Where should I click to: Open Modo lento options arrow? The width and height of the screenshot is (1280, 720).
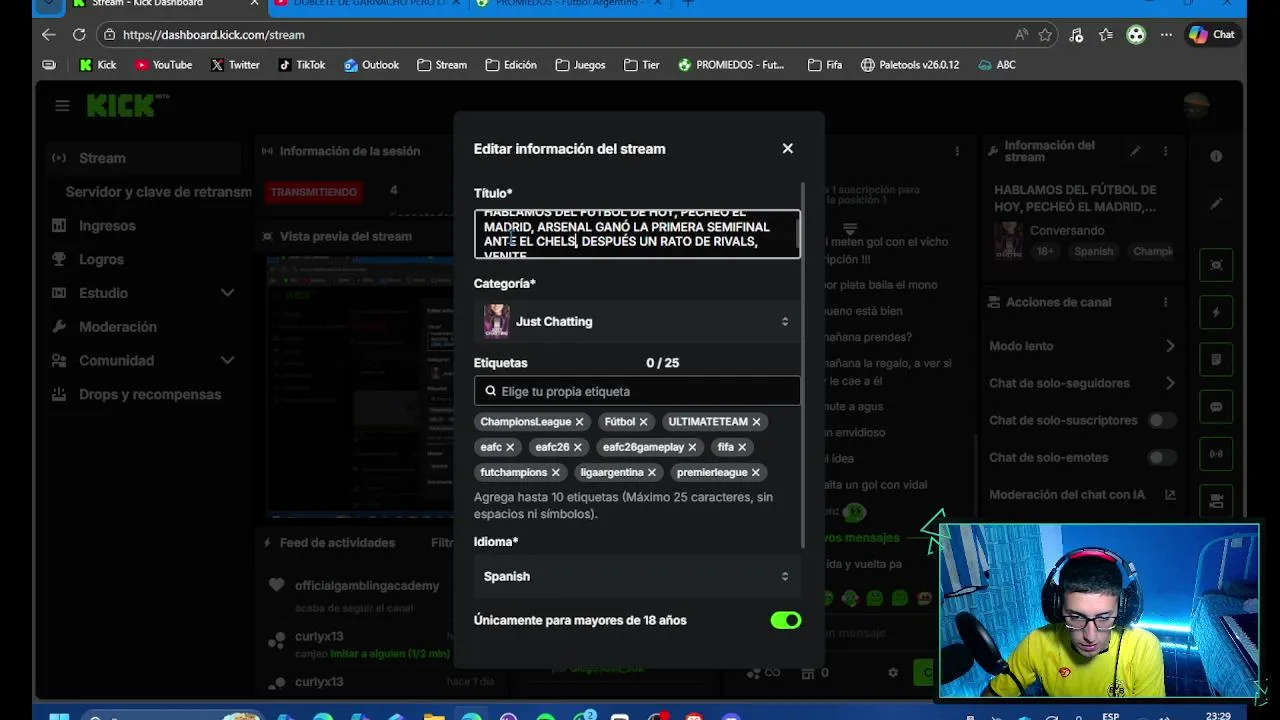pos(1170,346)
